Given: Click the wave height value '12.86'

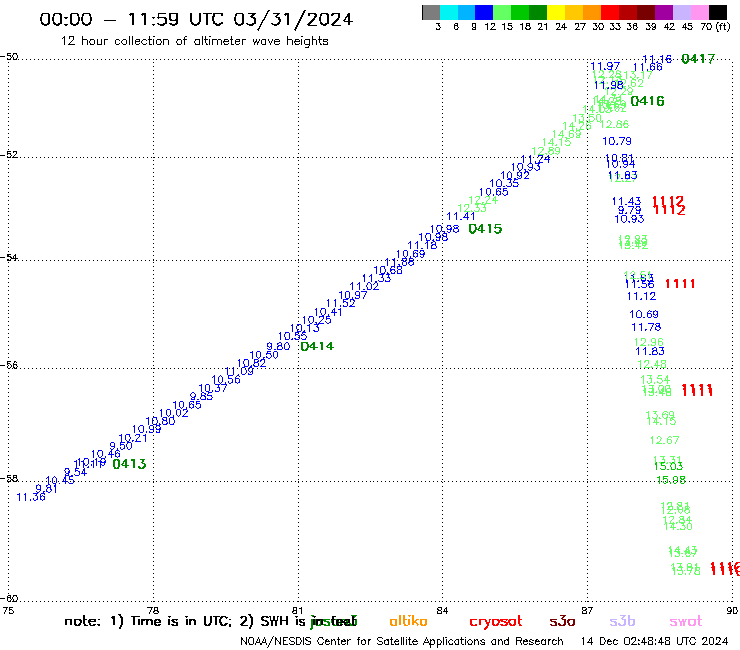Looking at the screenshot, I should click(614, 125).
